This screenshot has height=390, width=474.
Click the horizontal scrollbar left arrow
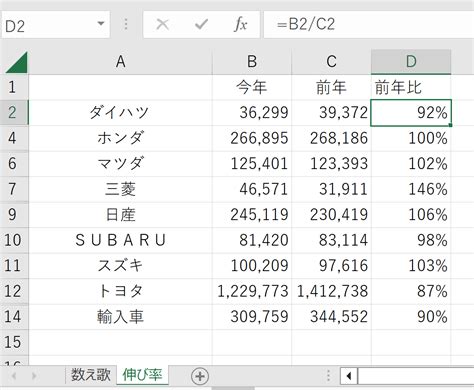tap(349, 376)
